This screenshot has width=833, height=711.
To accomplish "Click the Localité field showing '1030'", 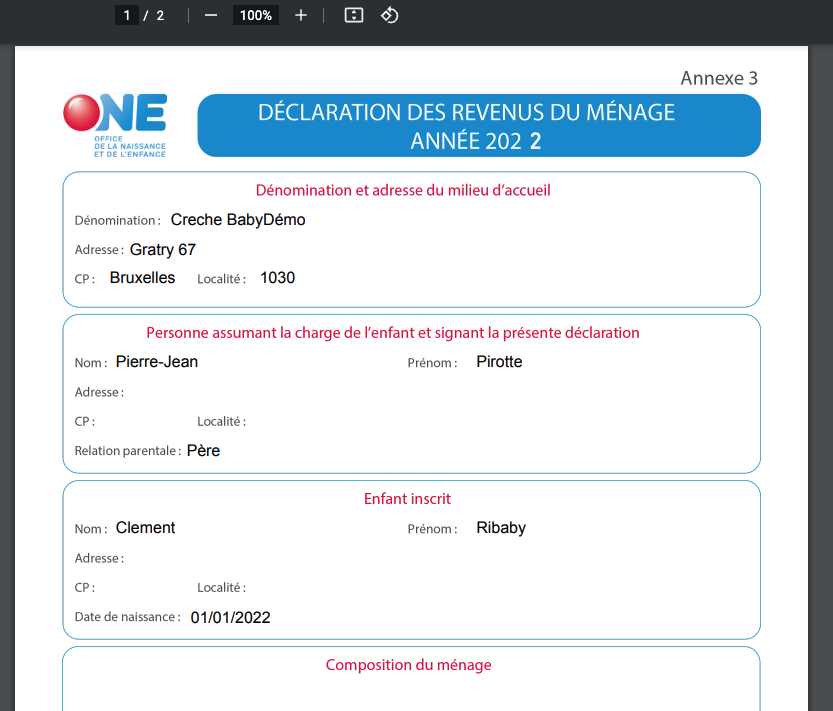I will click(277, 278).
